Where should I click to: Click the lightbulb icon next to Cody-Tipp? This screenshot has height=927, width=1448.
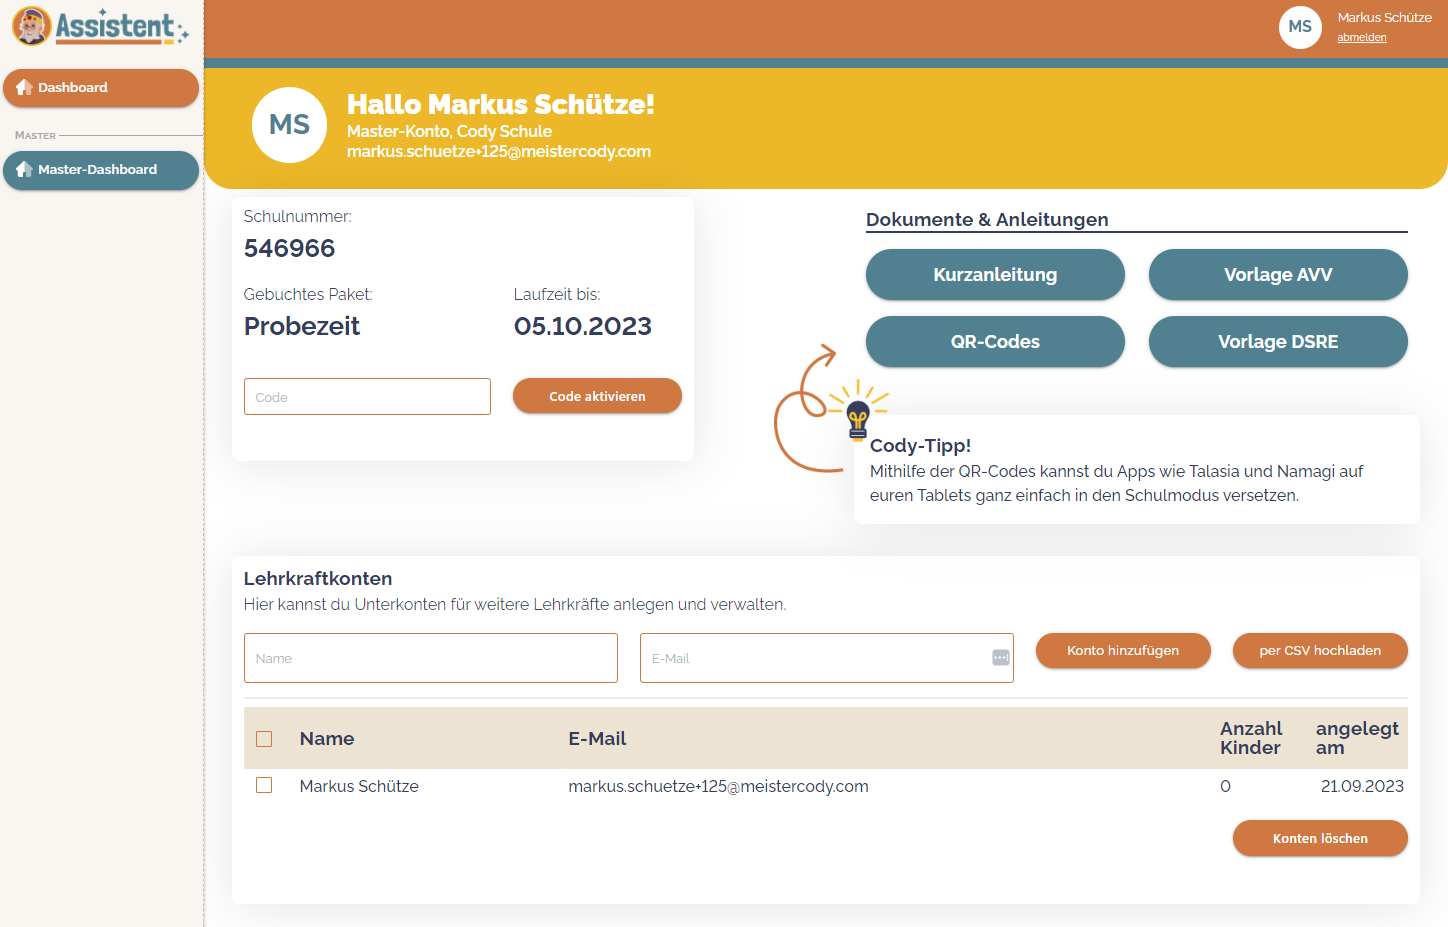pyautogui.click(x=858, y=420)
